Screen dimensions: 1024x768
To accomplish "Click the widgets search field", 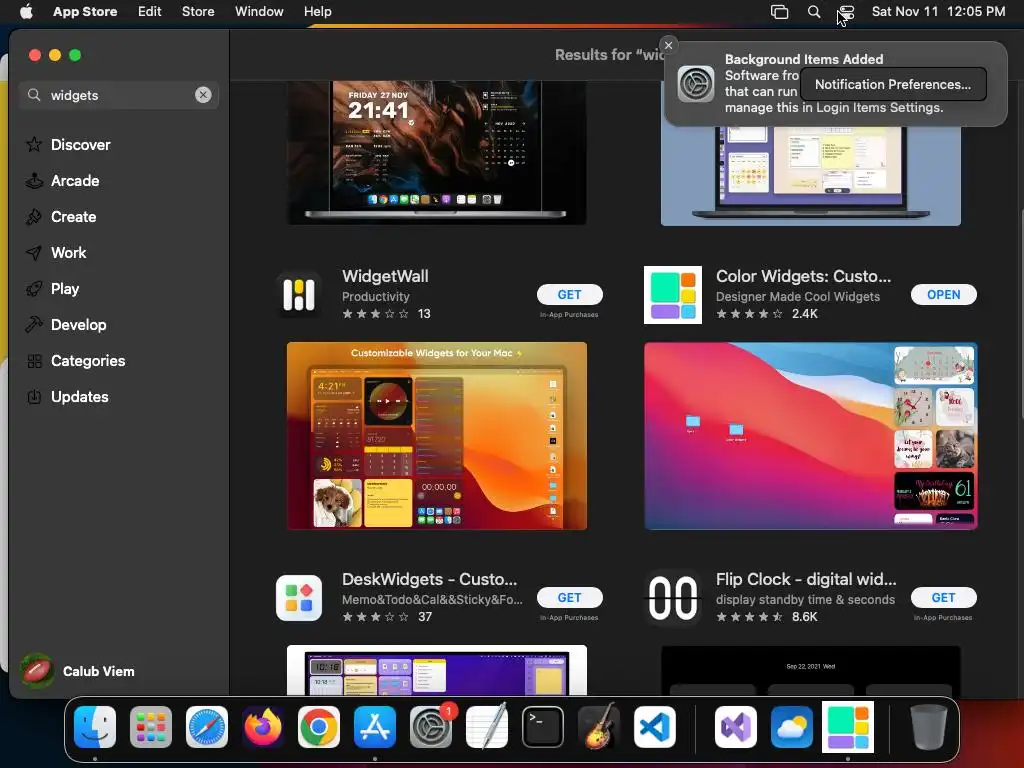I will (x=119, y=95).
